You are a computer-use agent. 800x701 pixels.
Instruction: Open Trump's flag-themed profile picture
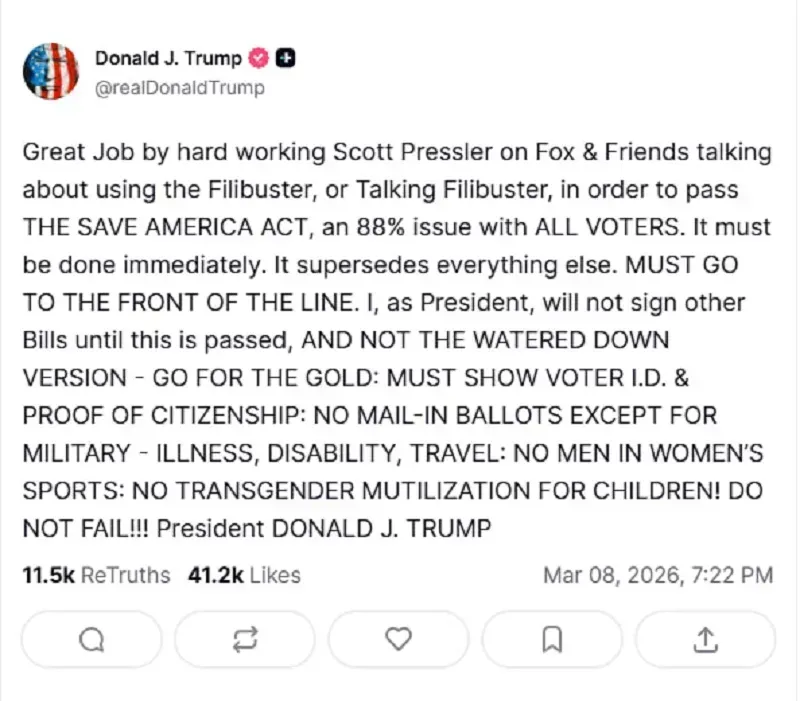pyautogui.click(x=51, y=71)
